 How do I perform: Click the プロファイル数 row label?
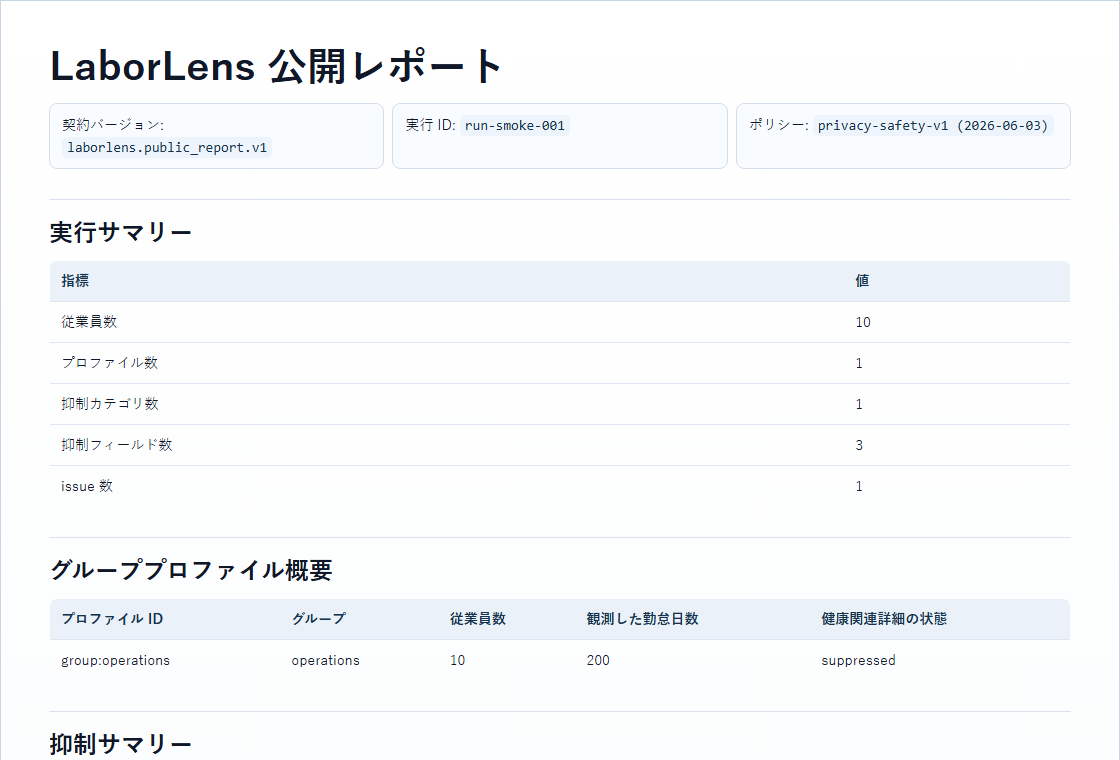[110, 363]
